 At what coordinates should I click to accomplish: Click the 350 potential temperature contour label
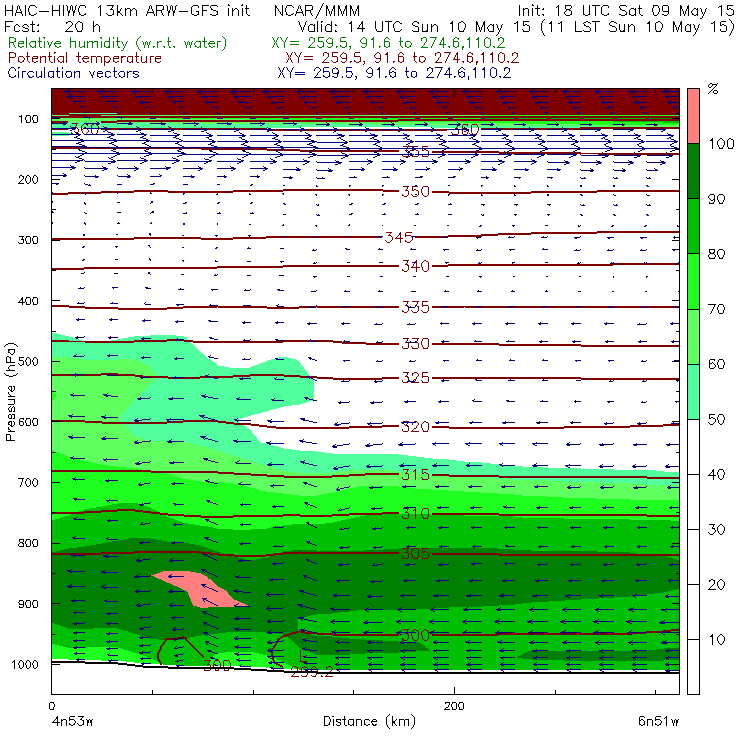[415, 192]
